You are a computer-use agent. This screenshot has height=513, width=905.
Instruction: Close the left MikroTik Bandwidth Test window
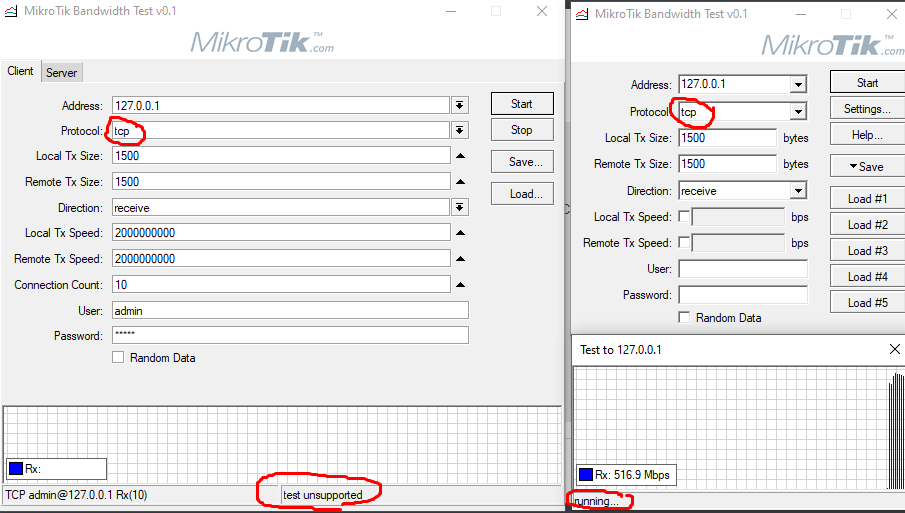point(542,11)
